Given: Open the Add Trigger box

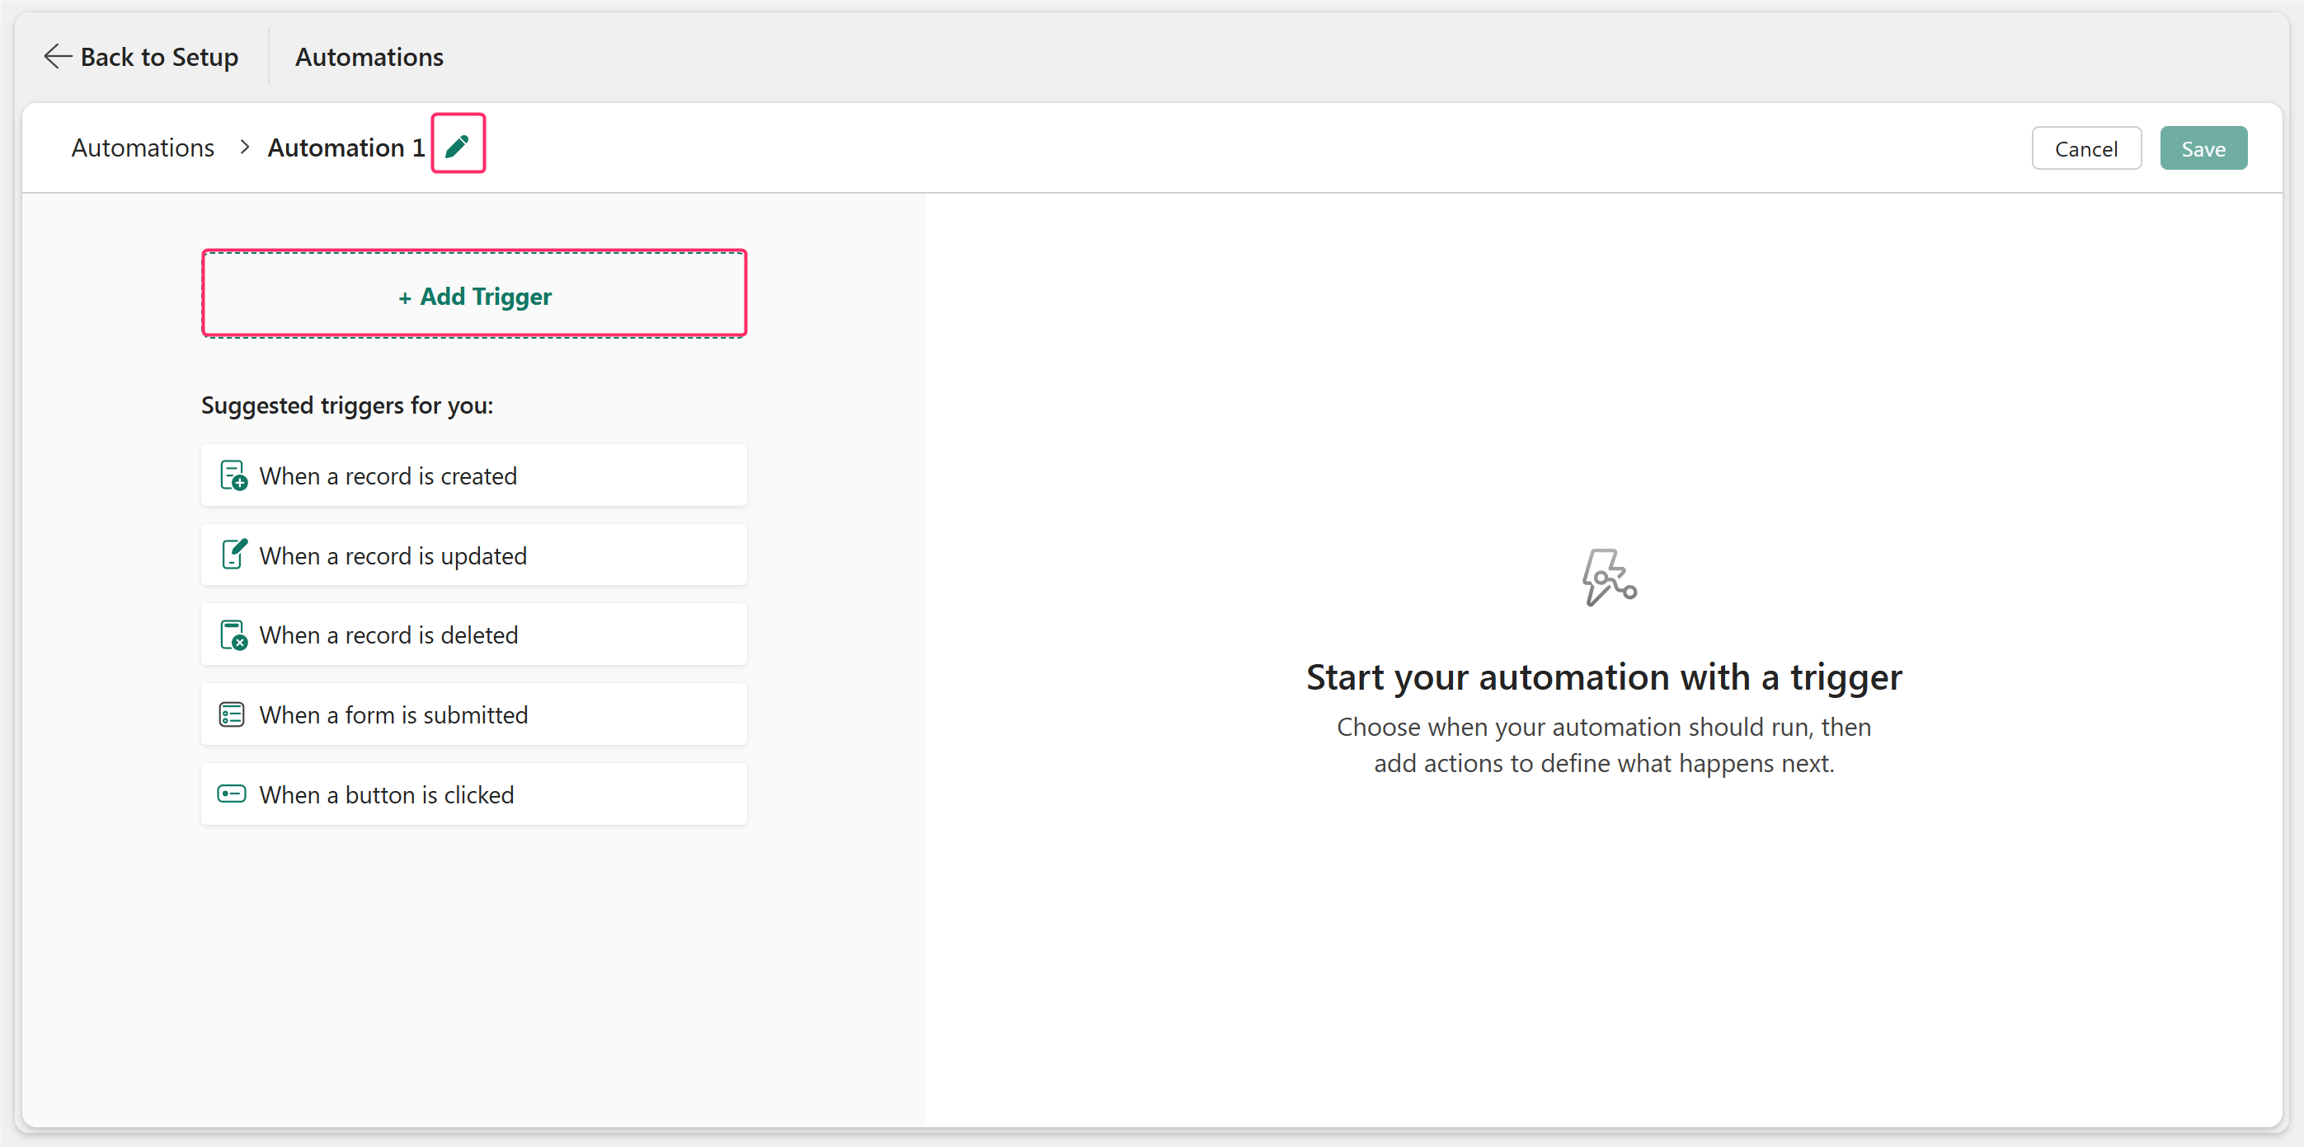Looking at the screenshot, I should click(474, 294).
